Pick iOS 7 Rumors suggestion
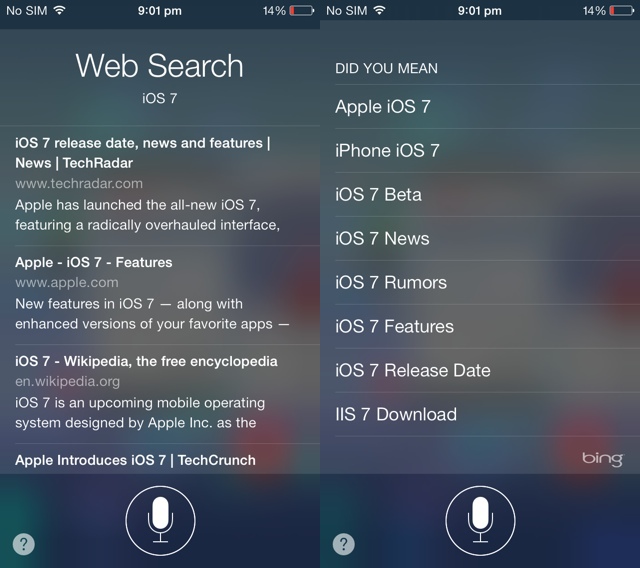The height and width of the screenshot is (568, 640). coord(487,282)
